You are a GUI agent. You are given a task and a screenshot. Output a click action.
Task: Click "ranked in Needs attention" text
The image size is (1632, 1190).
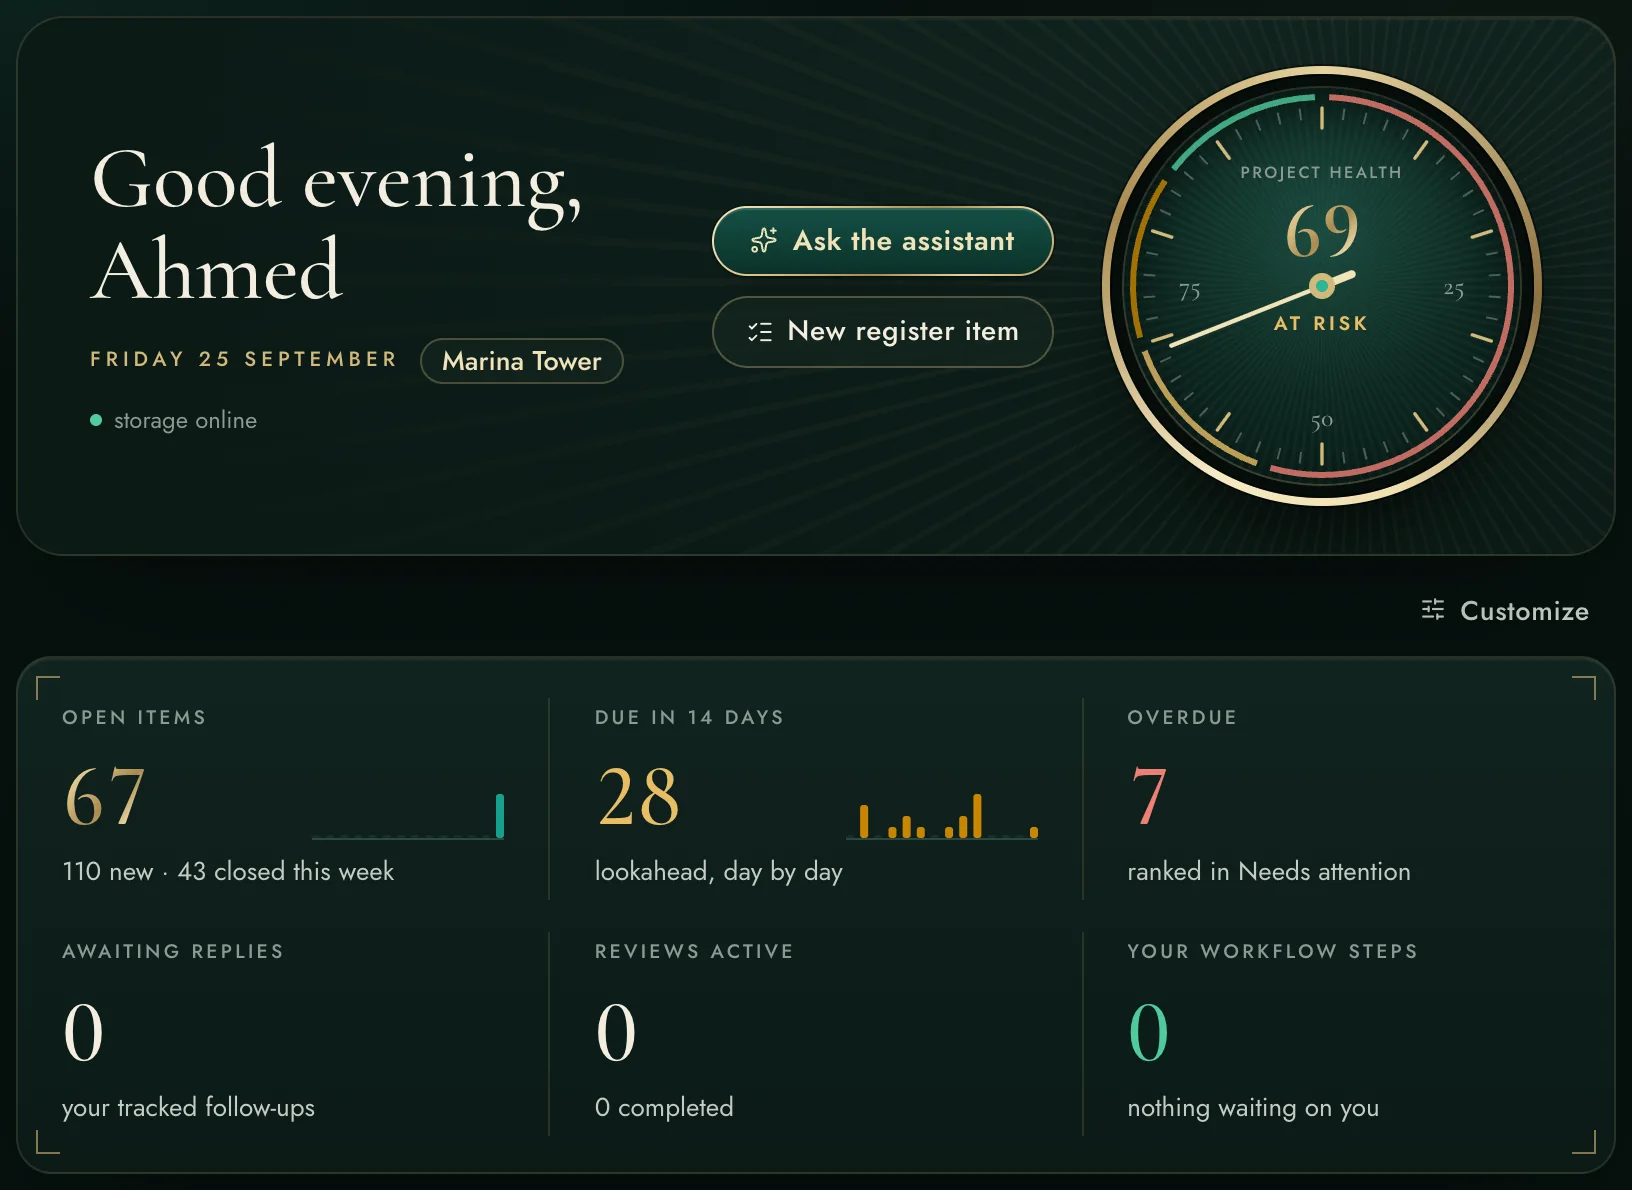coord(1269,871)
